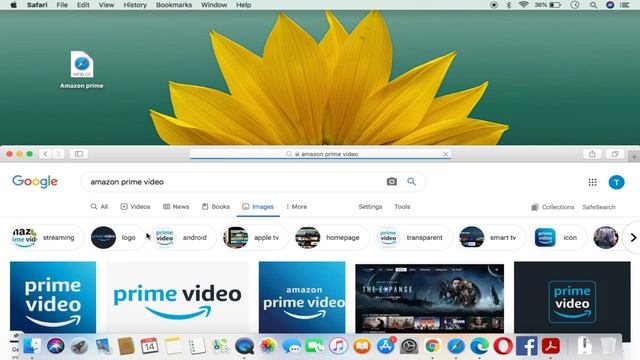Launch Siri from the Dock
640x360 pixels.
[56, 346]
